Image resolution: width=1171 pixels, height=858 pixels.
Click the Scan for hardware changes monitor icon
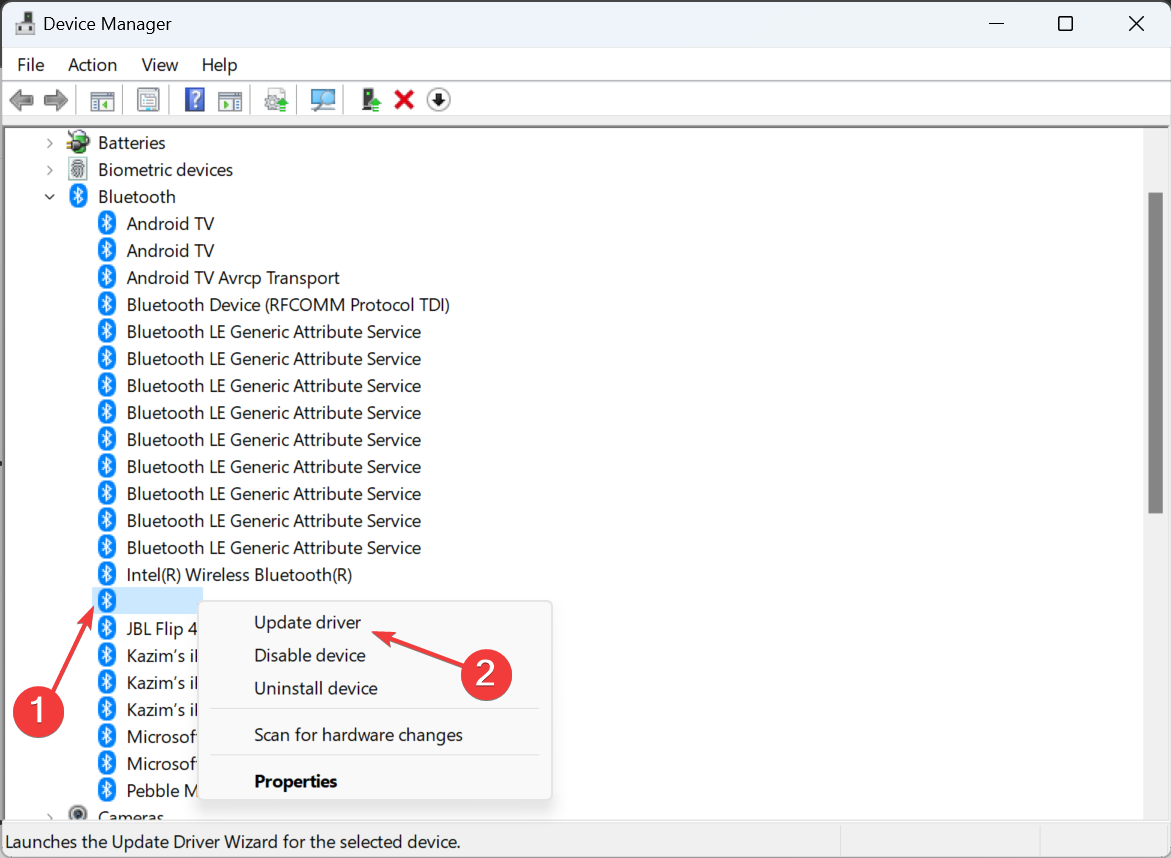click(x=323, y=99)
